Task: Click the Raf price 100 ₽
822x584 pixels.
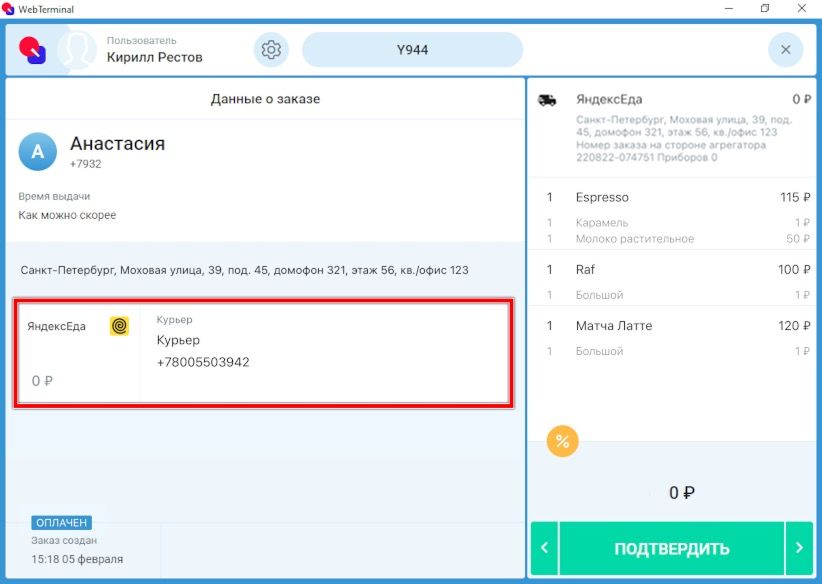Action: pyautogui.click(x=794, y=269)
